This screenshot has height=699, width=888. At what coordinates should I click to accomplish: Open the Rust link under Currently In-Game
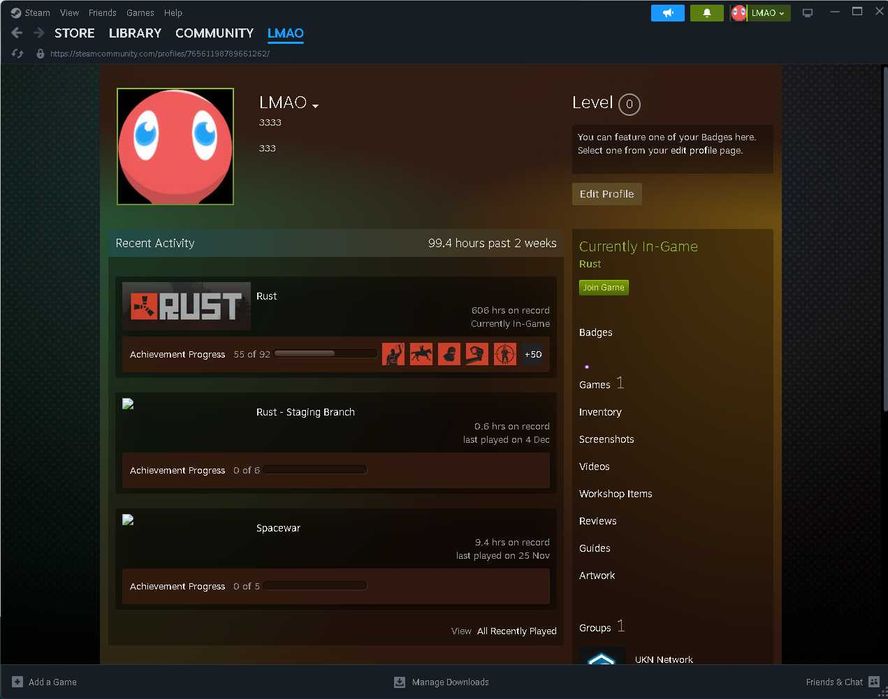point(590,264)
